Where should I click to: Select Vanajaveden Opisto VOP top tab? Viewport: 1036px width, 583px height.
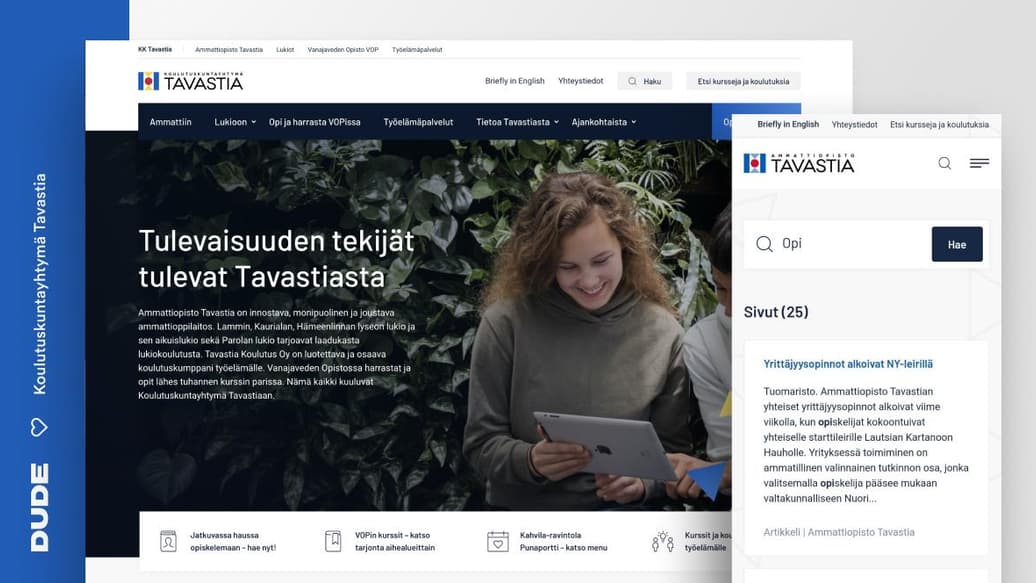coord(343,50)
